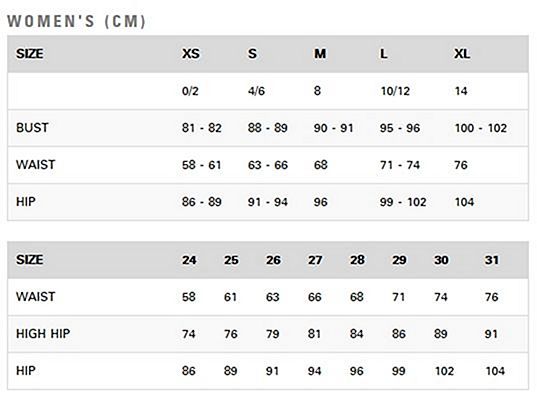Click the WOMEN'S (CM) heading
Viewport: 537px width, 402px height.
pyautogui.click(x=76, y=21)
